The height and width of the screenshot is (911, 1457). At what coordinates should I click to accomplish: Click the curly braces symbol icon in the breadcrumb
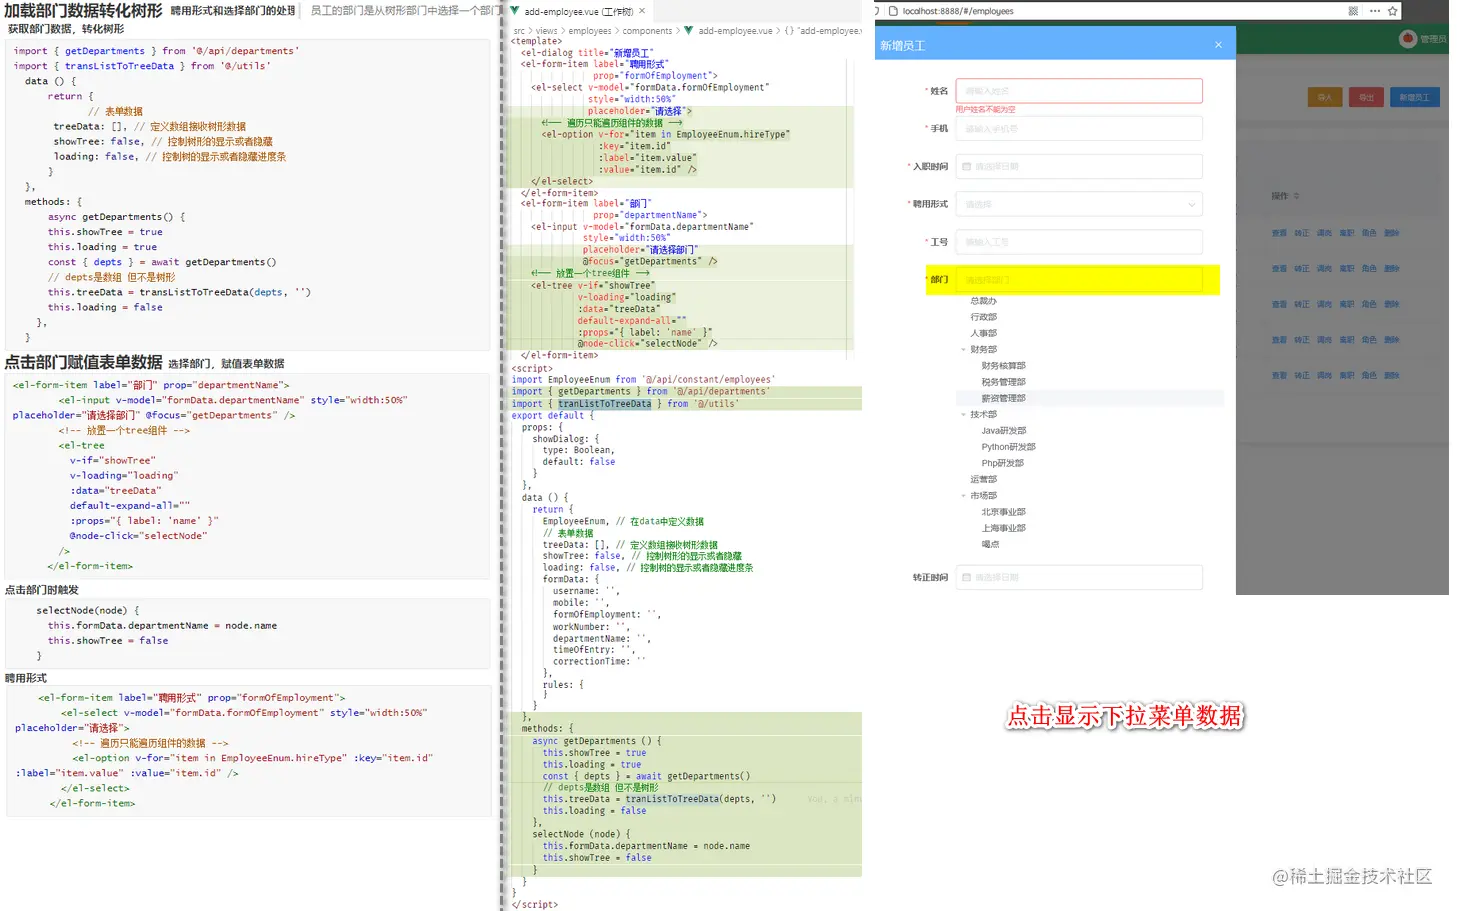coord(789,31)
